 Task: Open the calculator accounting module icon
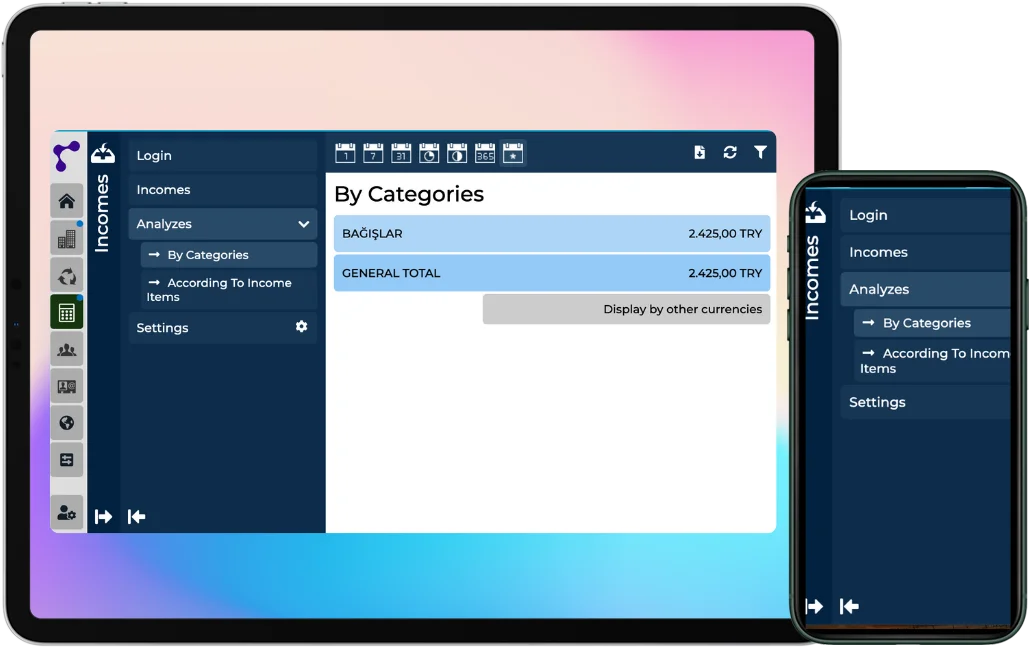point(67,312)
